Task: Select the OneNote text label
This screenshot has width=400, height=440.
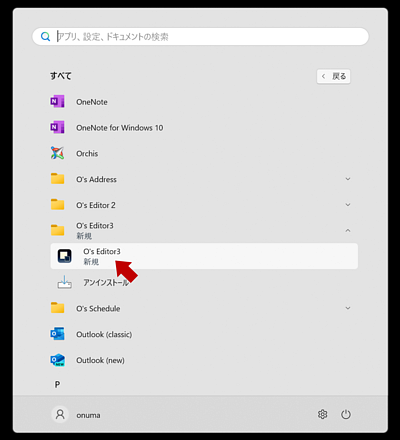Action: point(92,102)
